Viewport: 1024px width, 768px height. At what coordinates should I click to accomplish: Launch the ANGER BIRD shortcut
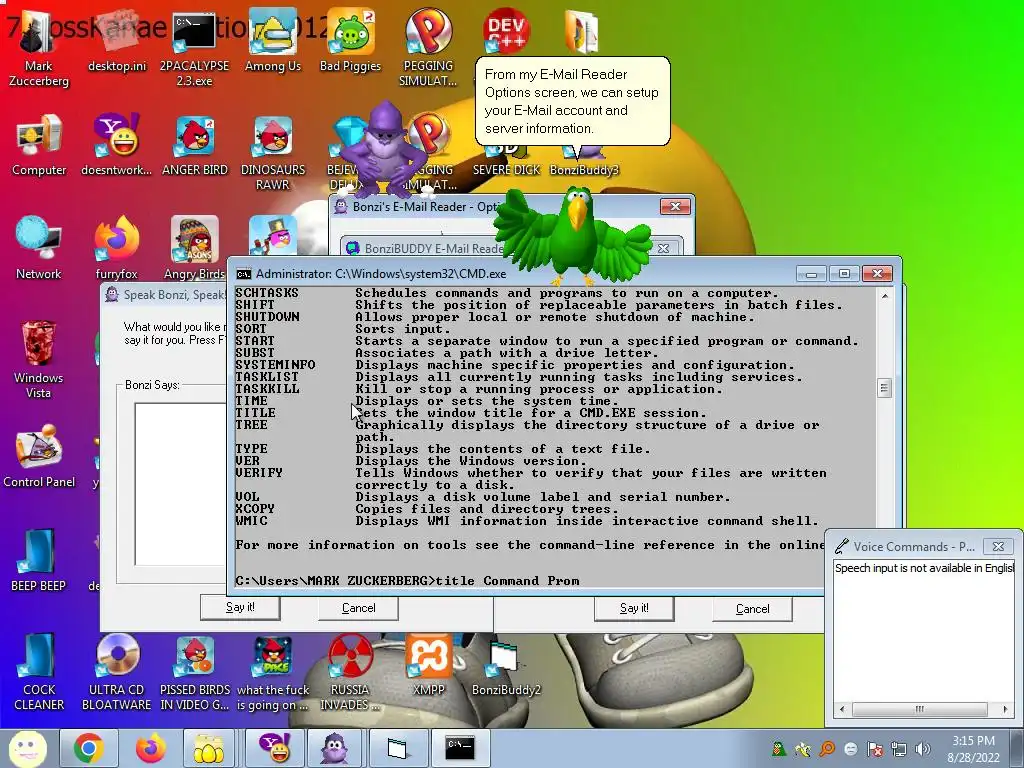[x=195, y=145]
